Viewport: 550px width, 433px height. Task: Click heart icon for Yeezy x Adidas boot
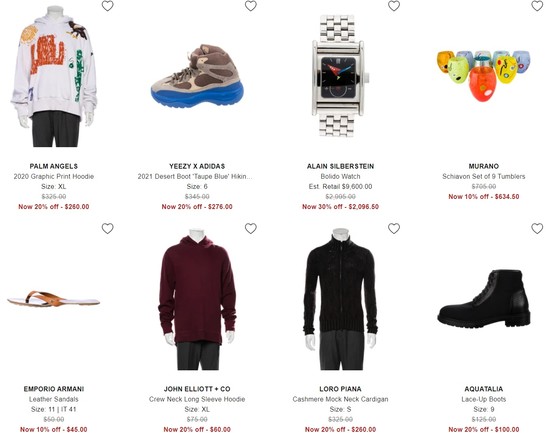tap(251, 6)
